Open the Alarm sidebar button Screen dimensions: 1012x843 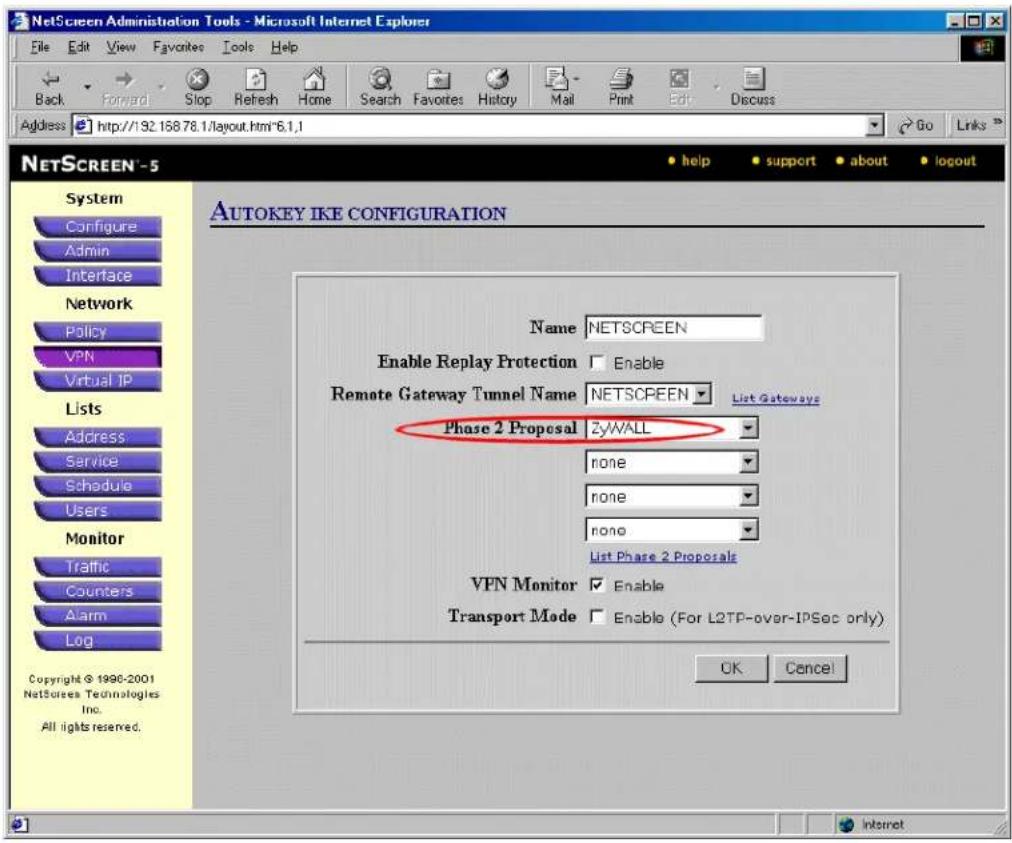pos(98,616)
